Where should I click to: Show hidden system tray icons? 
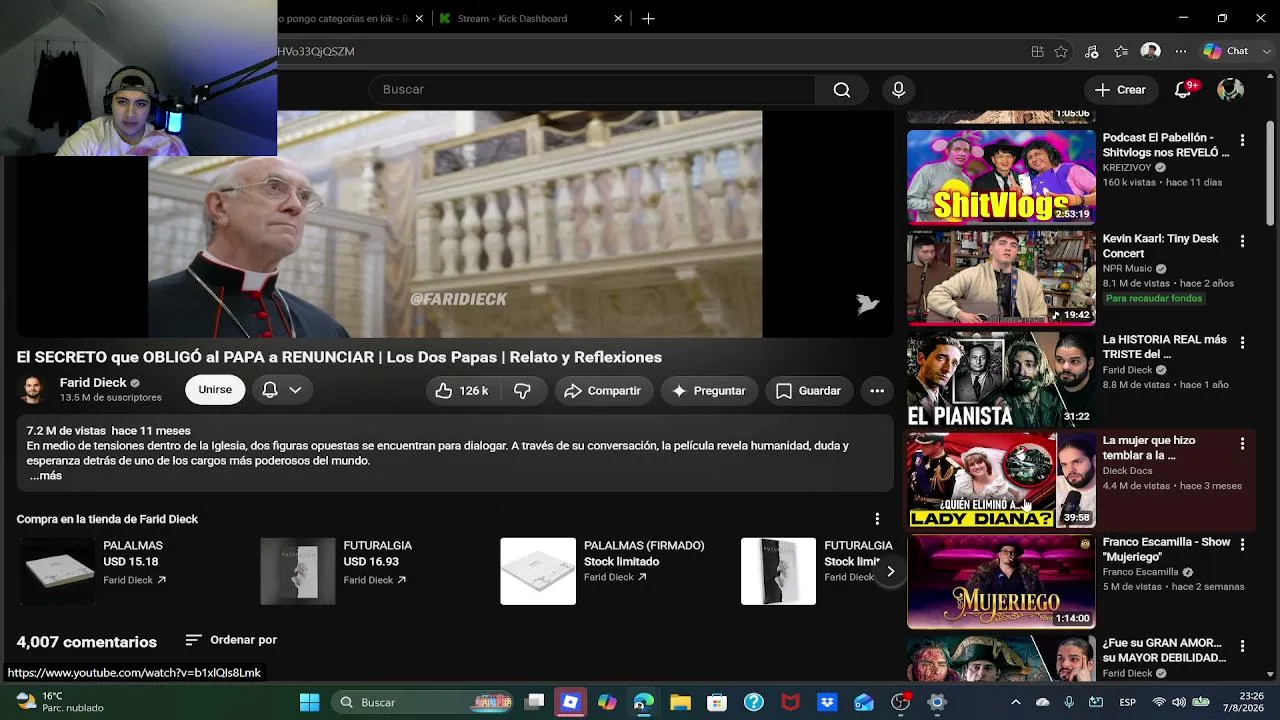1015,702
